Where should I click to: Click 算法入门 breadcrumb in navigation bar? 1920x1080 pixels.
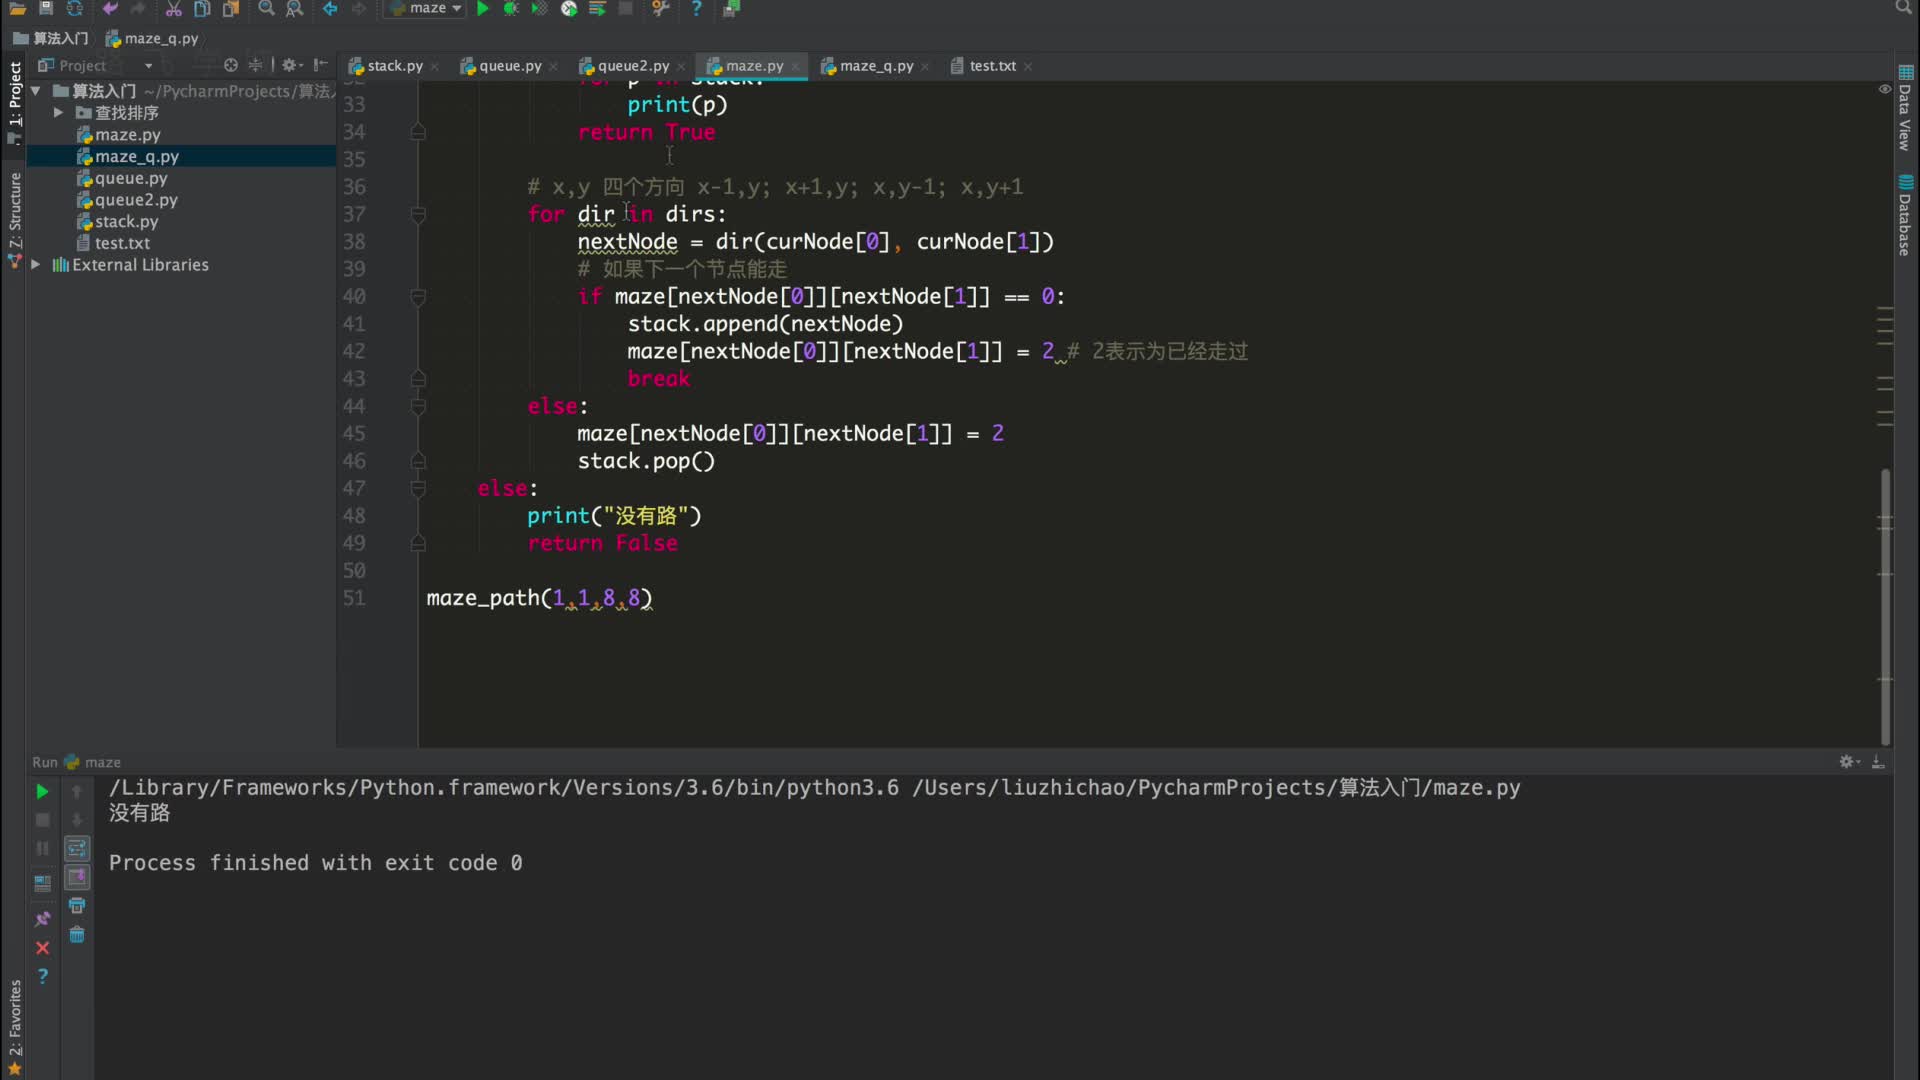(x=51, y=38)
